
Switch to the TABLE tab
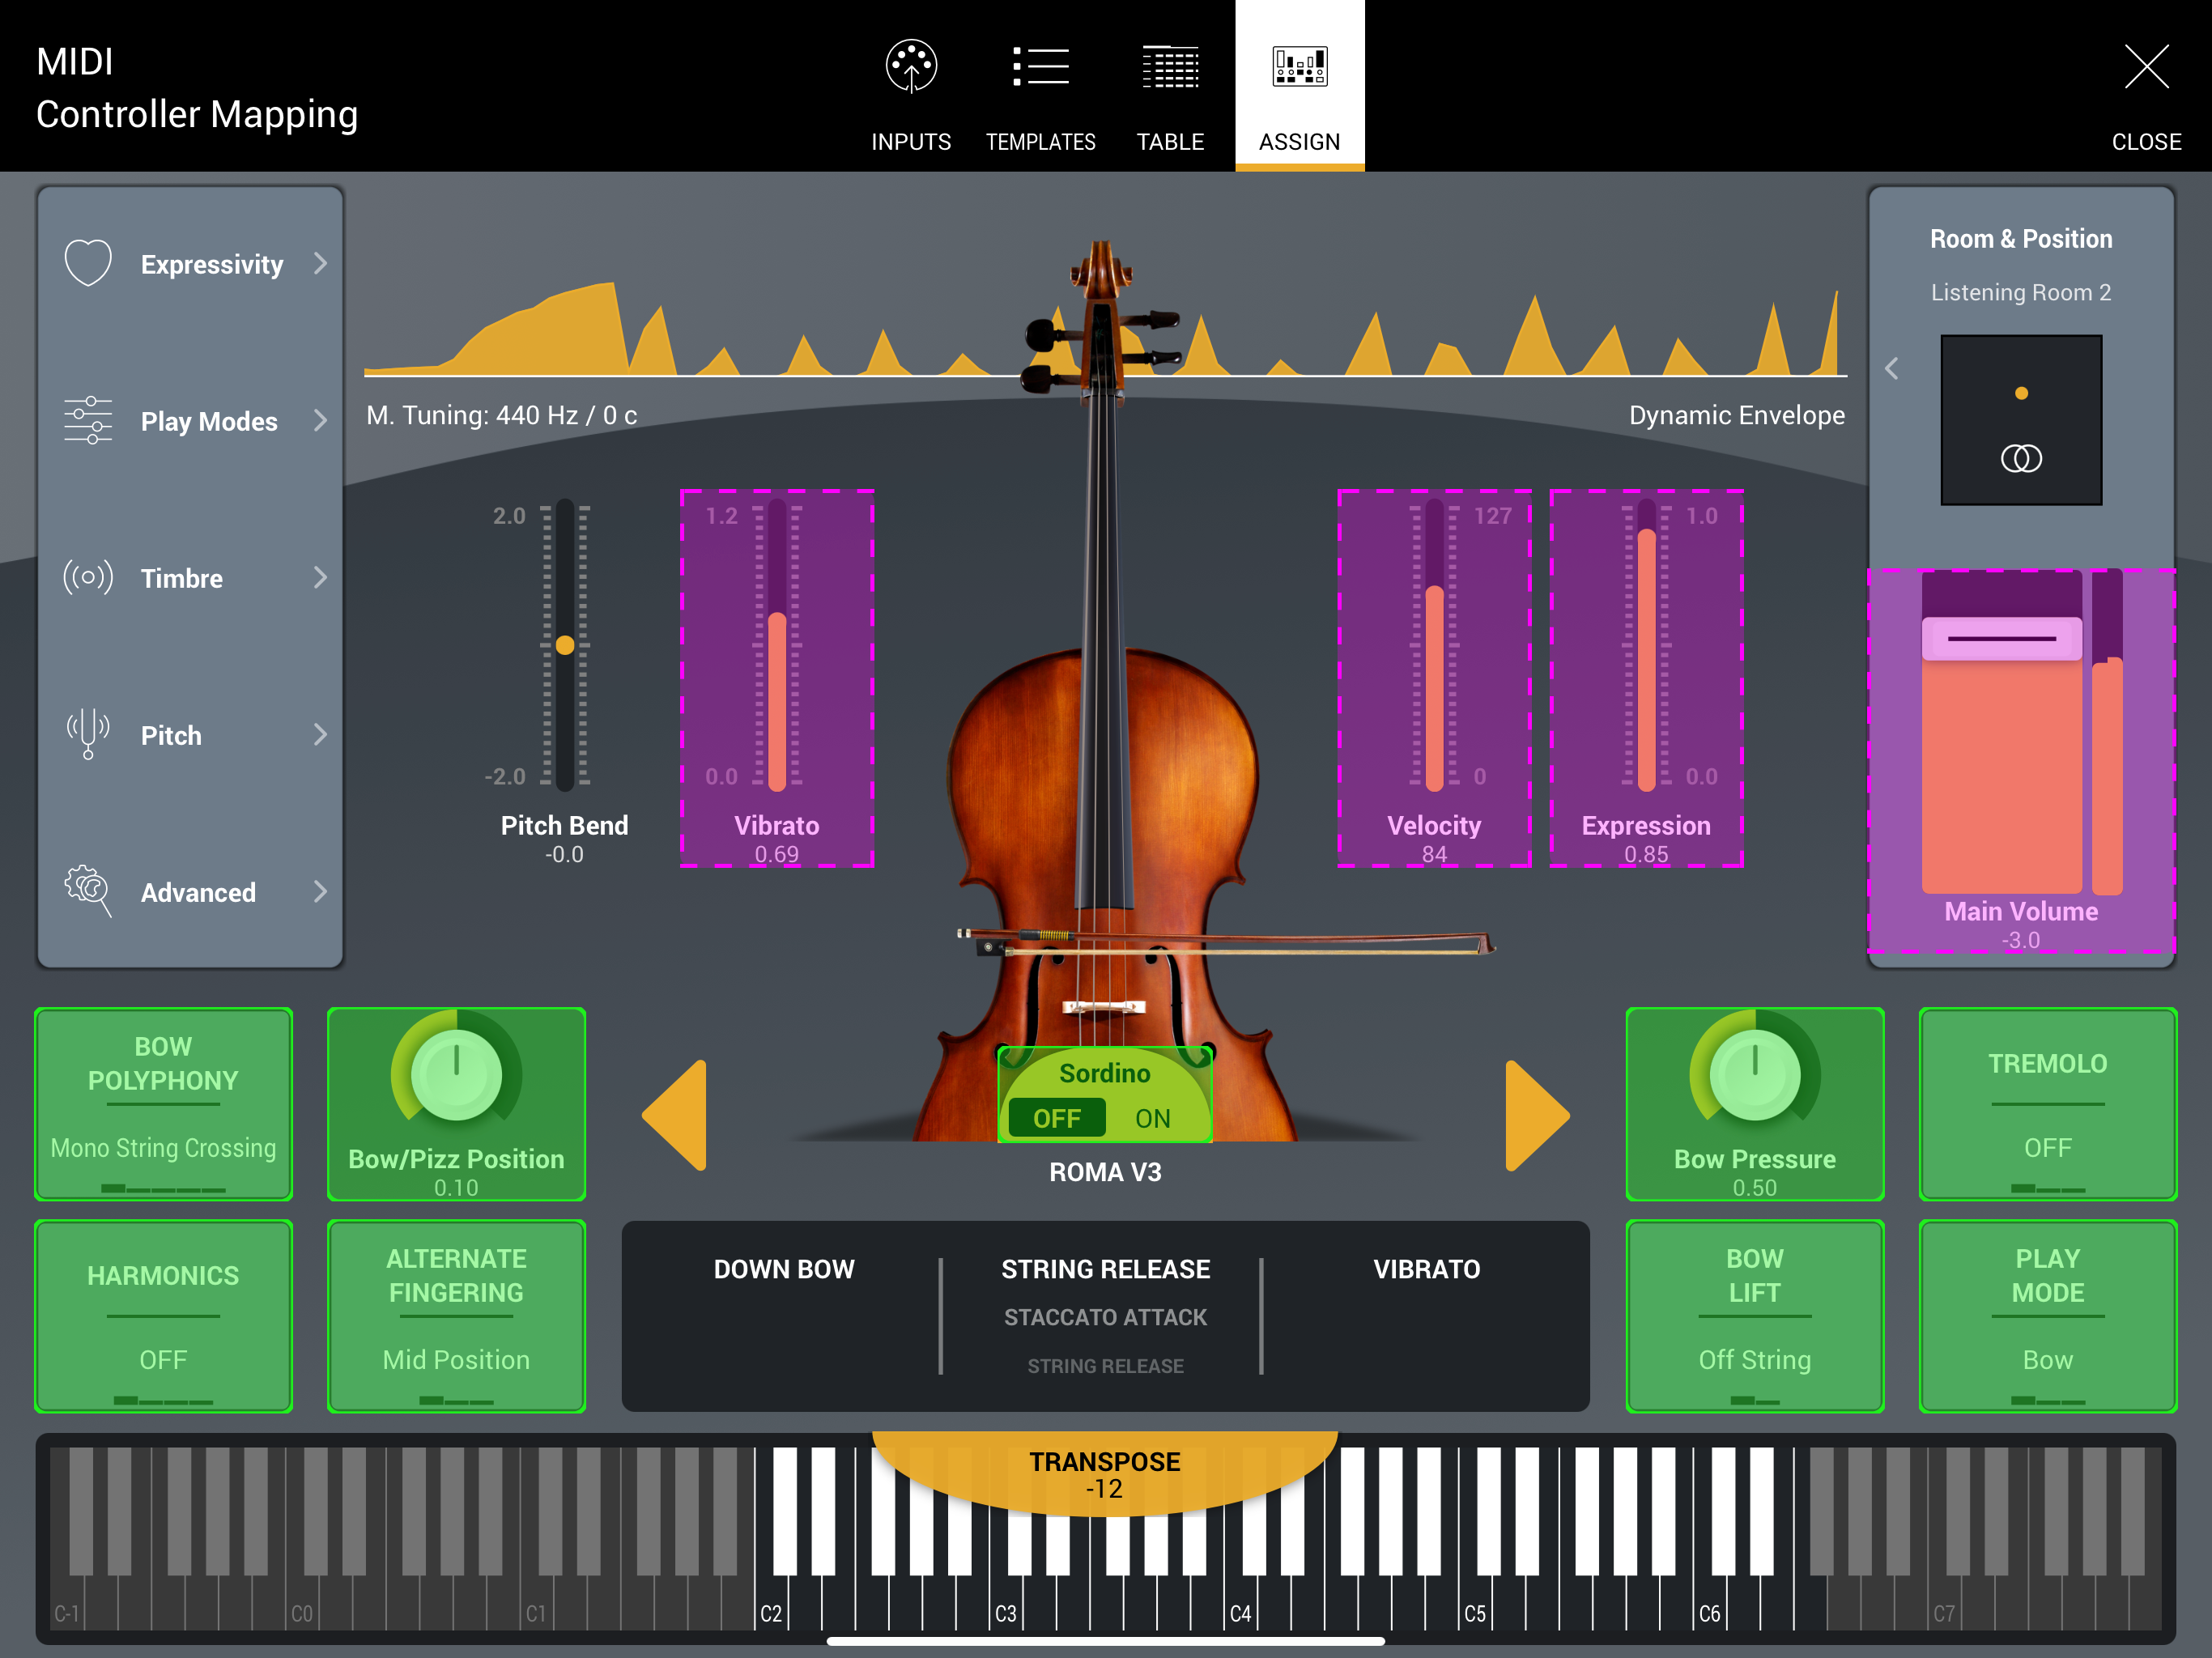(x=1170, y=86)
